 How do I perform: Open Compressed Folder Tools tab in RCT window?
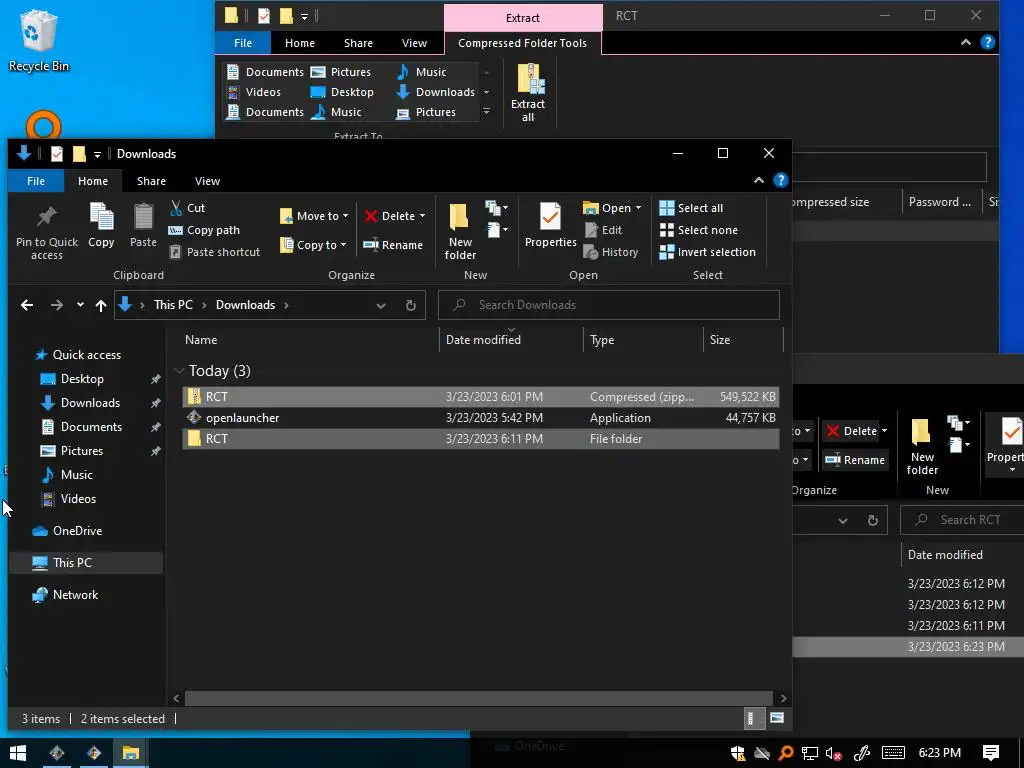coord(522,43)
